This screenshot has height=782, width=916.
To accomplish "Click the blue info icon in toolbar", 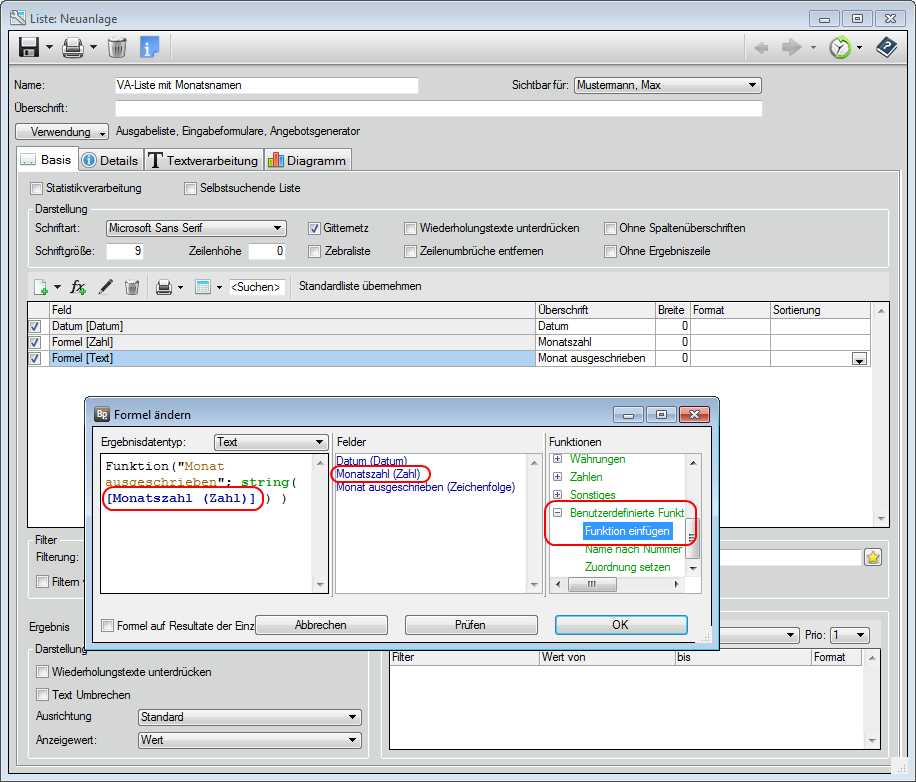I will (x=150, y=47).
